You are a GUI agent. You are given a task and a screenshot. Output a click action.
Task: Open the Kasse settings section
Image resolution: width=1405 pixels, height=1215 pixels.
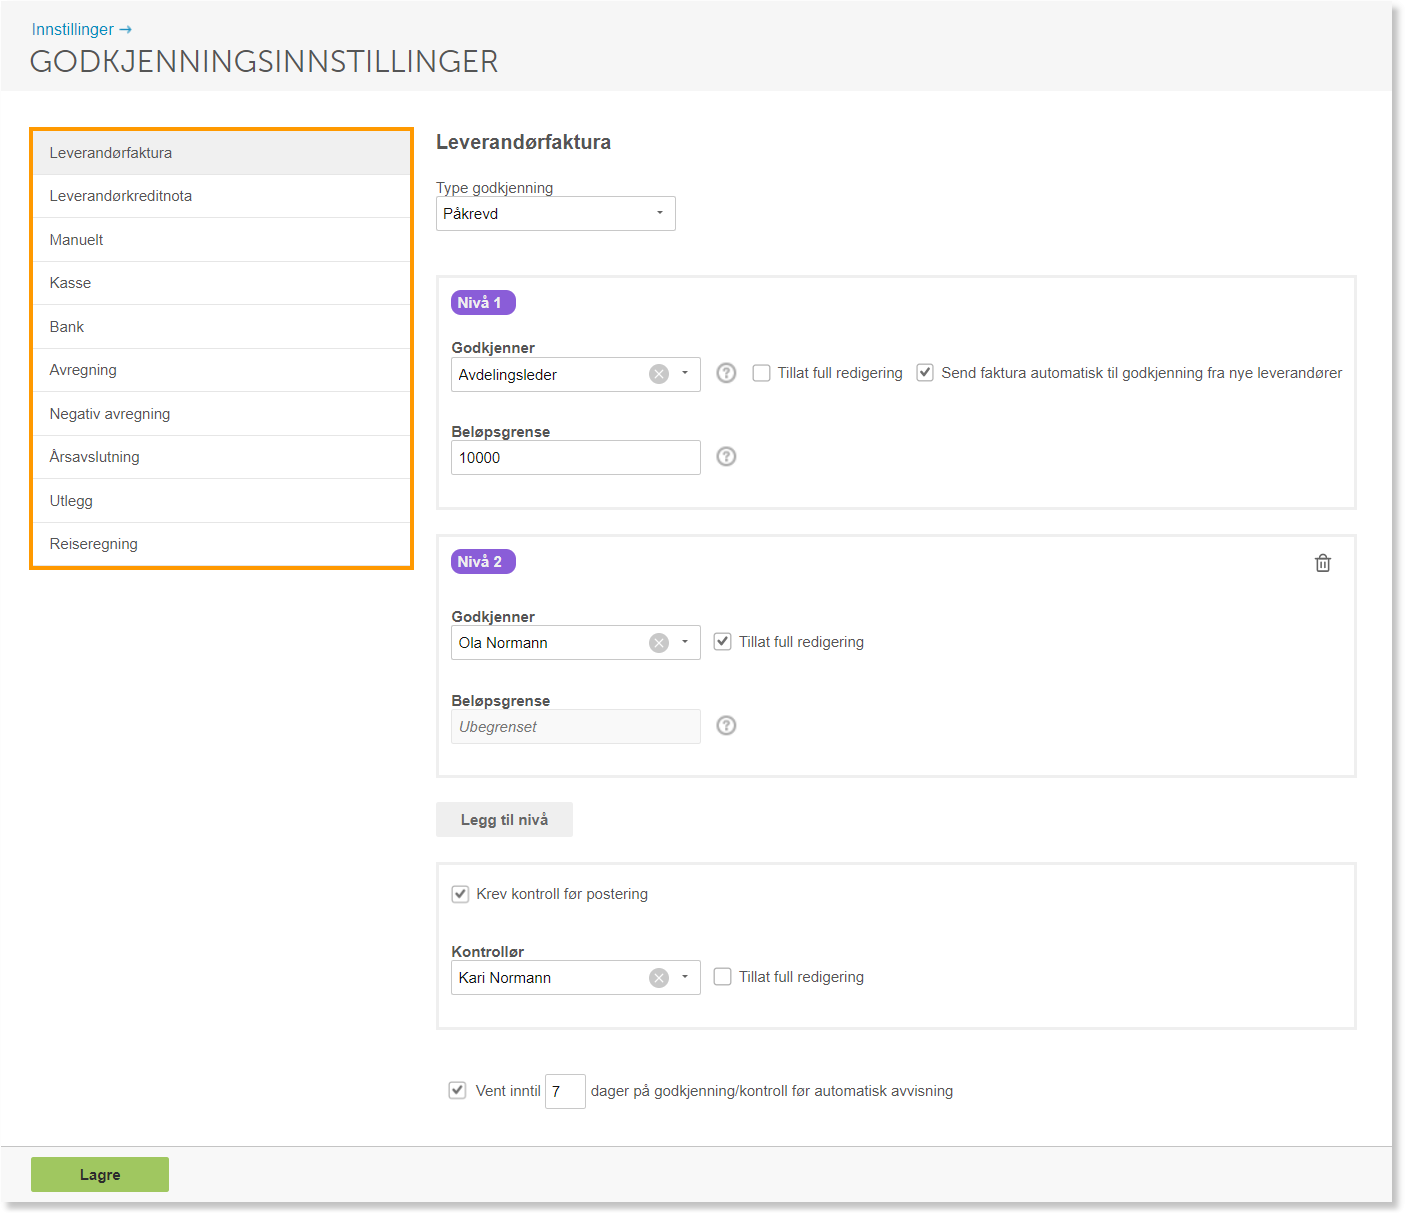[222, 283]
